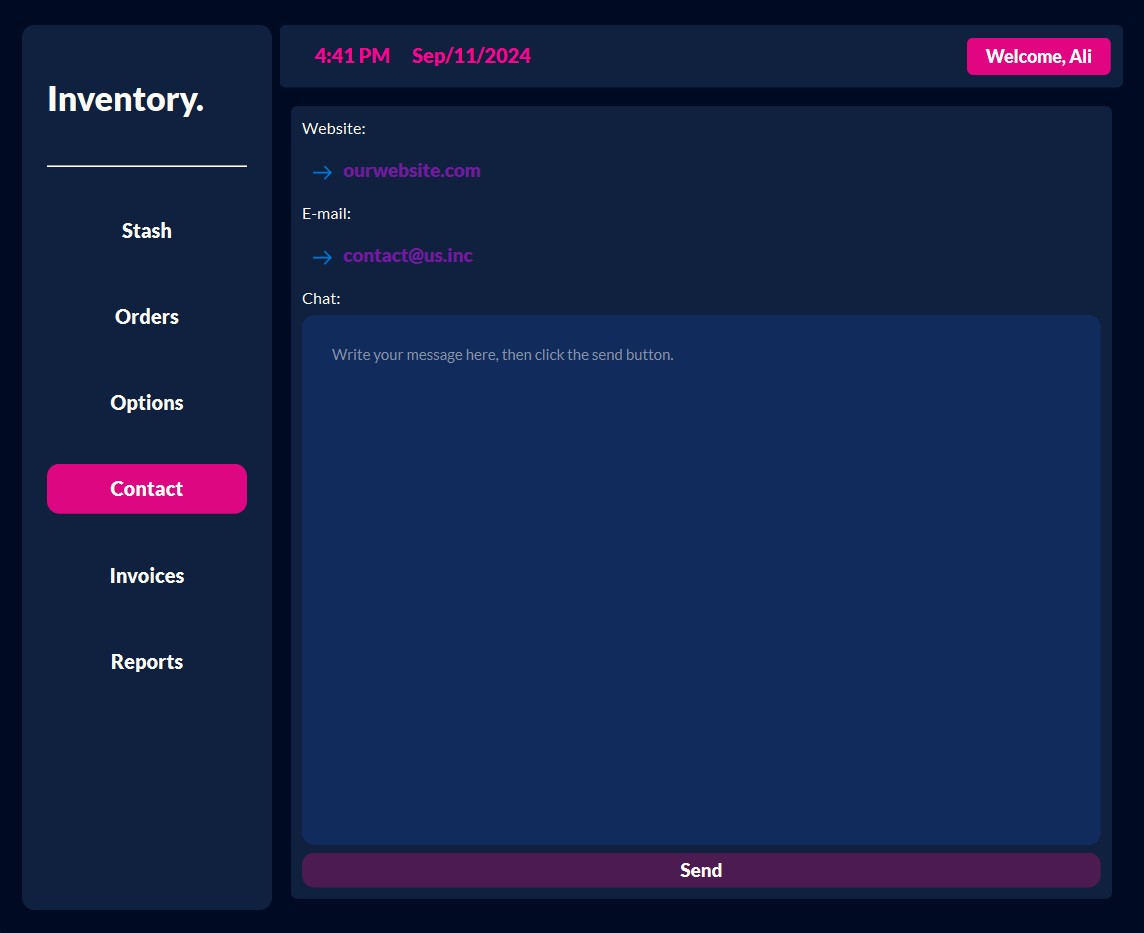Open the Reports section
The height and width of the screenshot is (933, 1144).
147,662
